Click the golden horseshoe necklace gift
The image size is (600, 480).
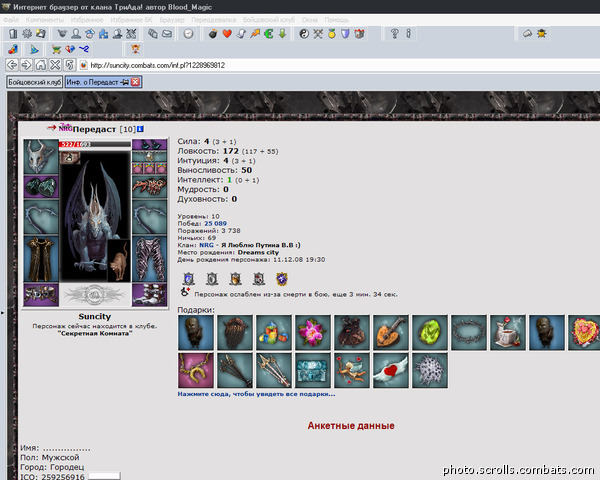point(196,371)
